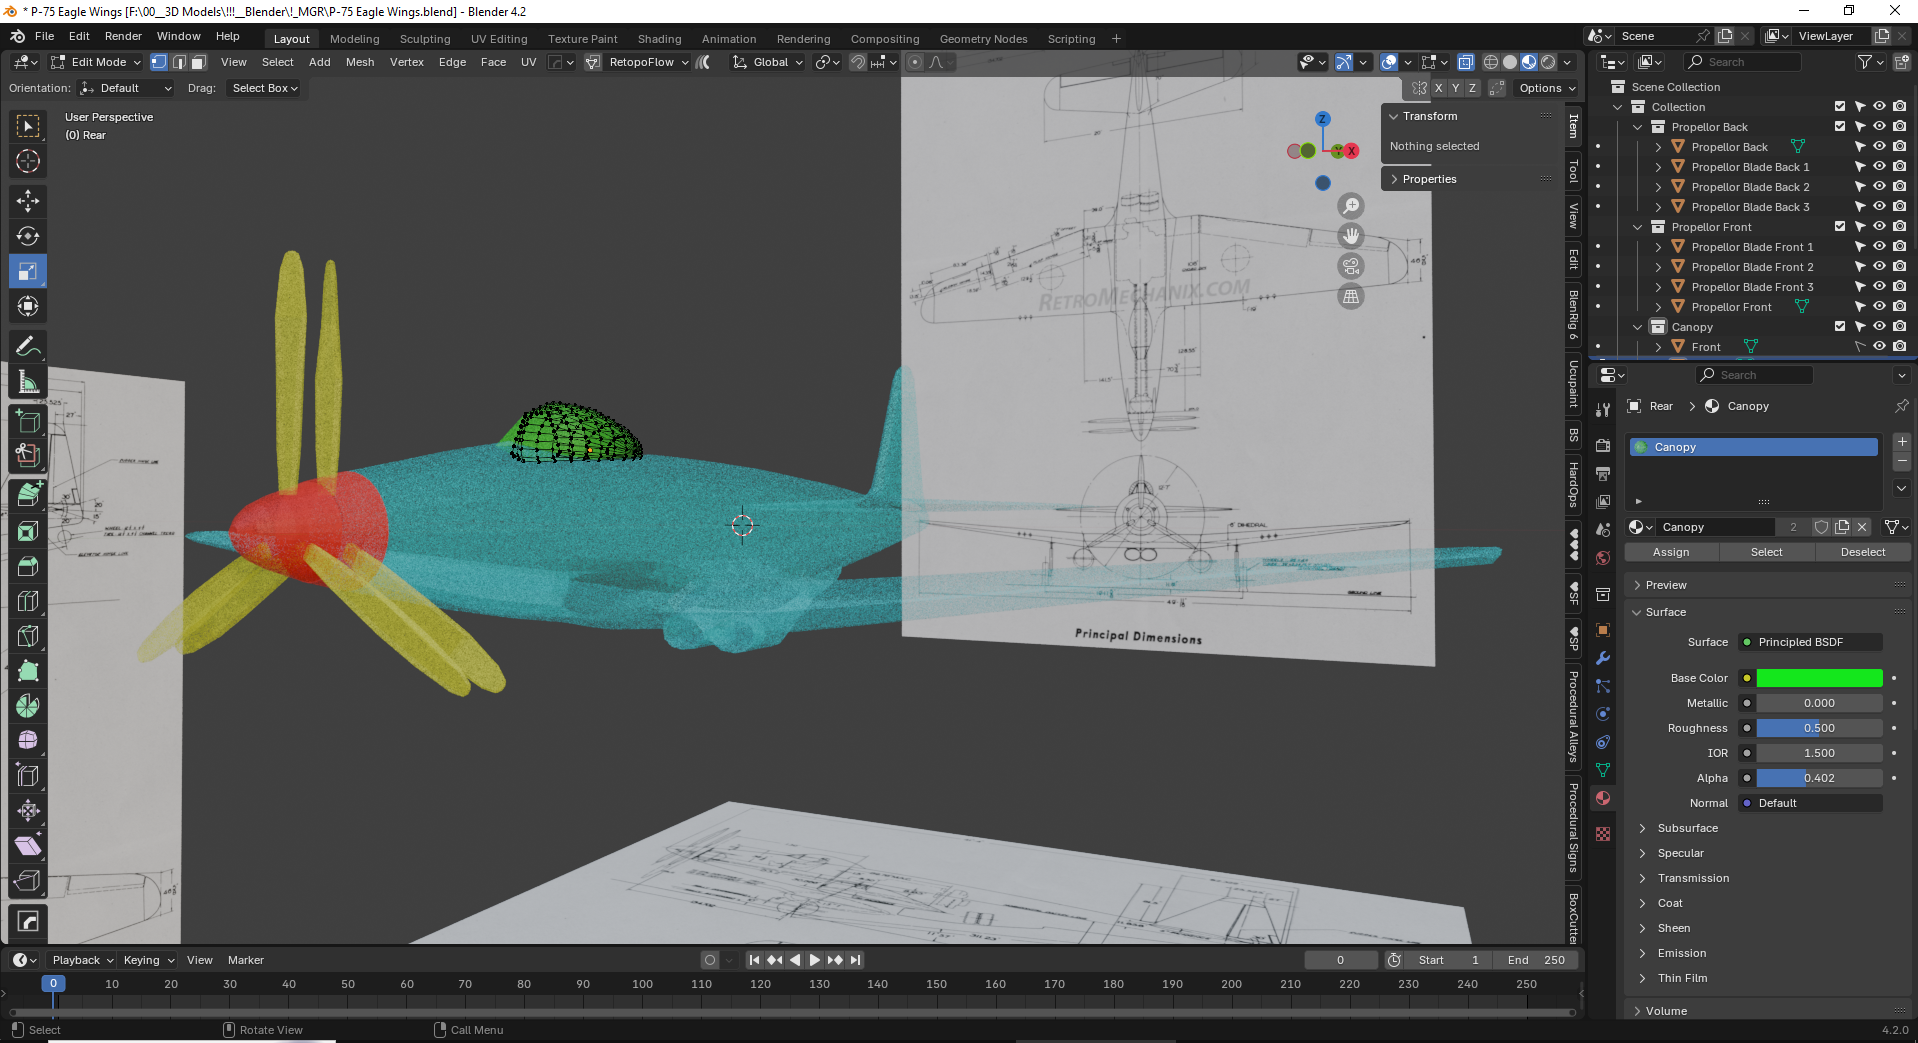Open the Vertex menu
Viewport: 1918px width, 1043px height.
tap(407, 62)
